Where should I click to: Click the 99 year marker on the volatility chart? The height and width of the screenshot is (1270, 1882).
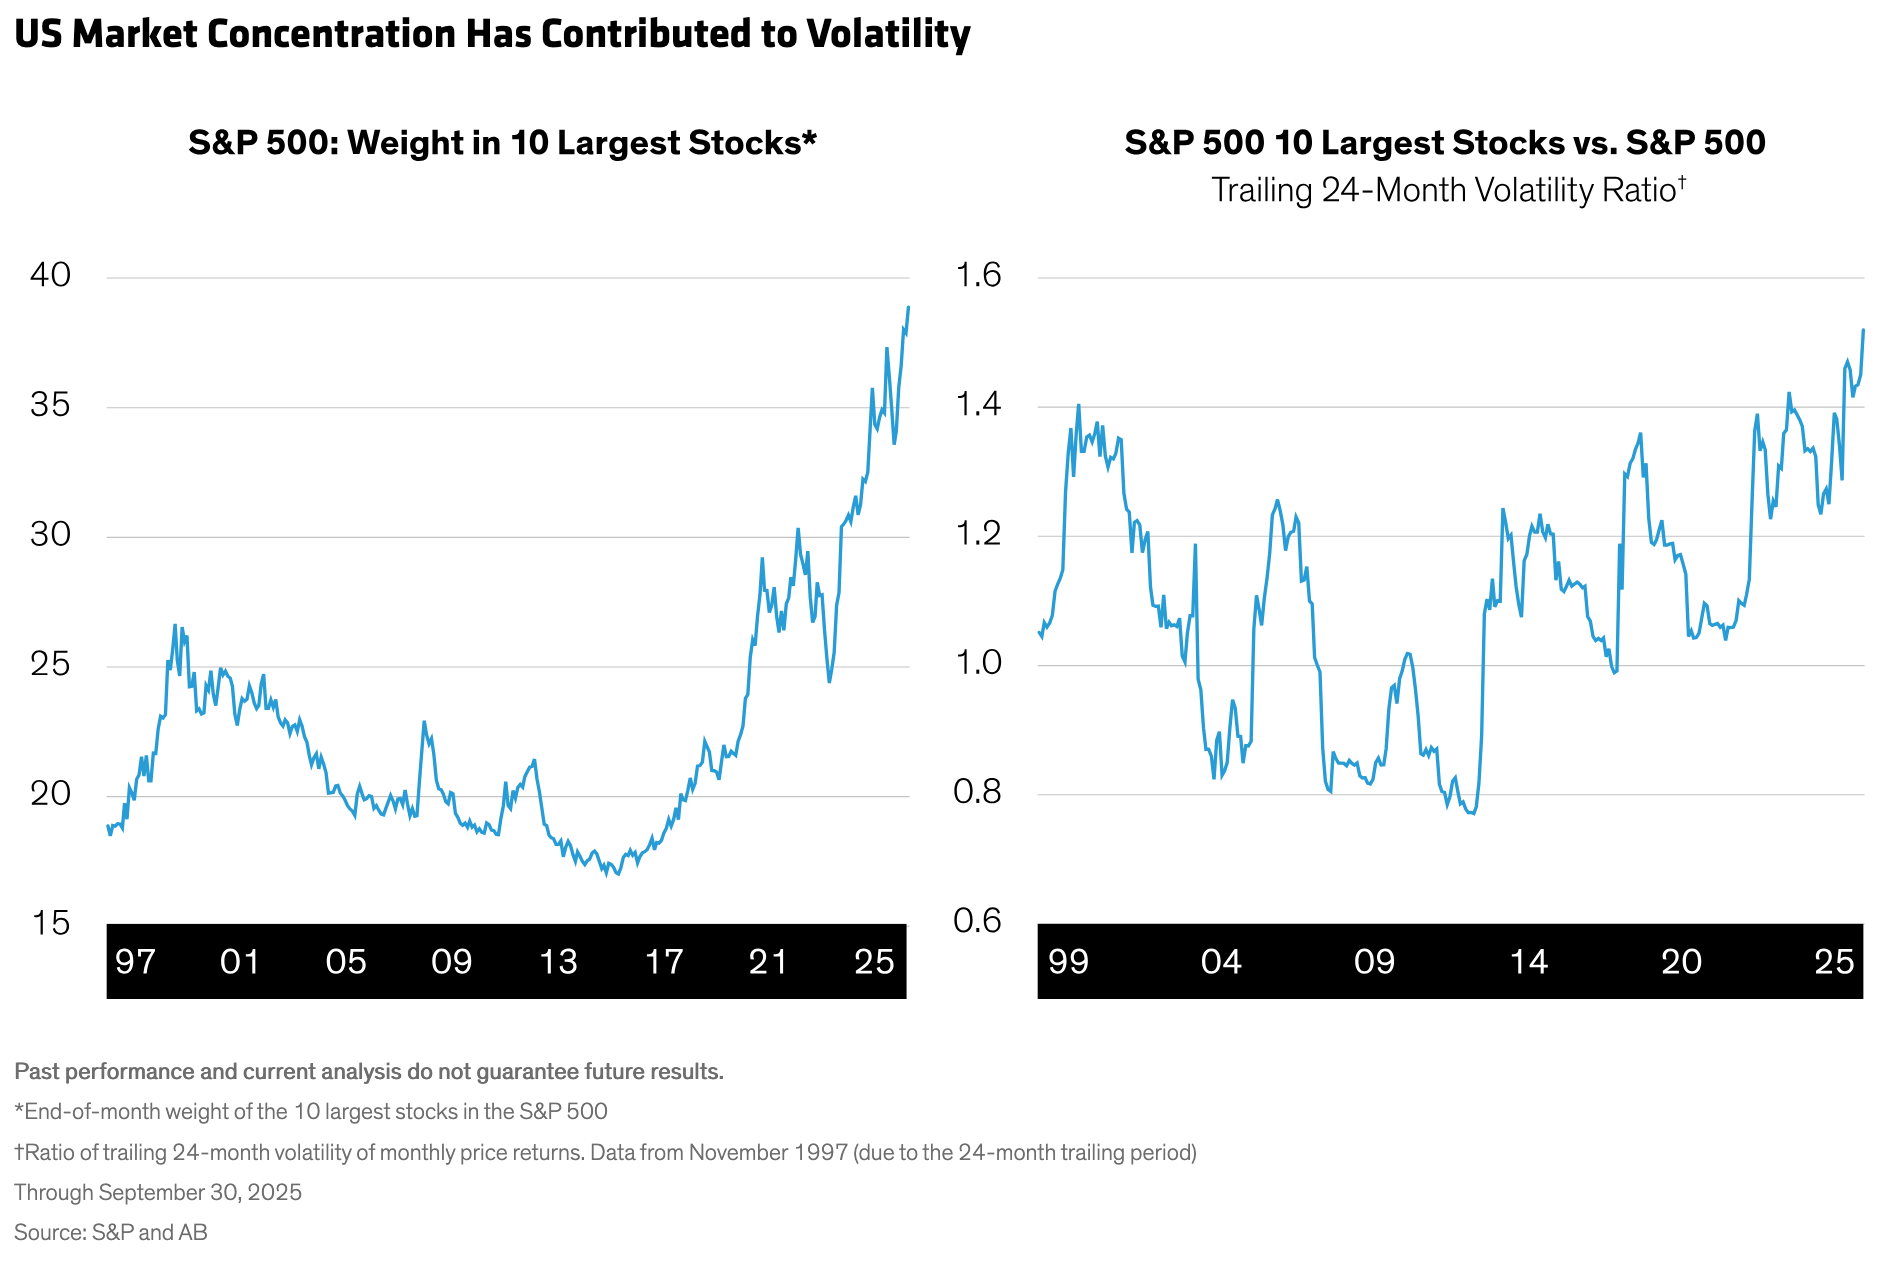click(x=1068, y=962)
